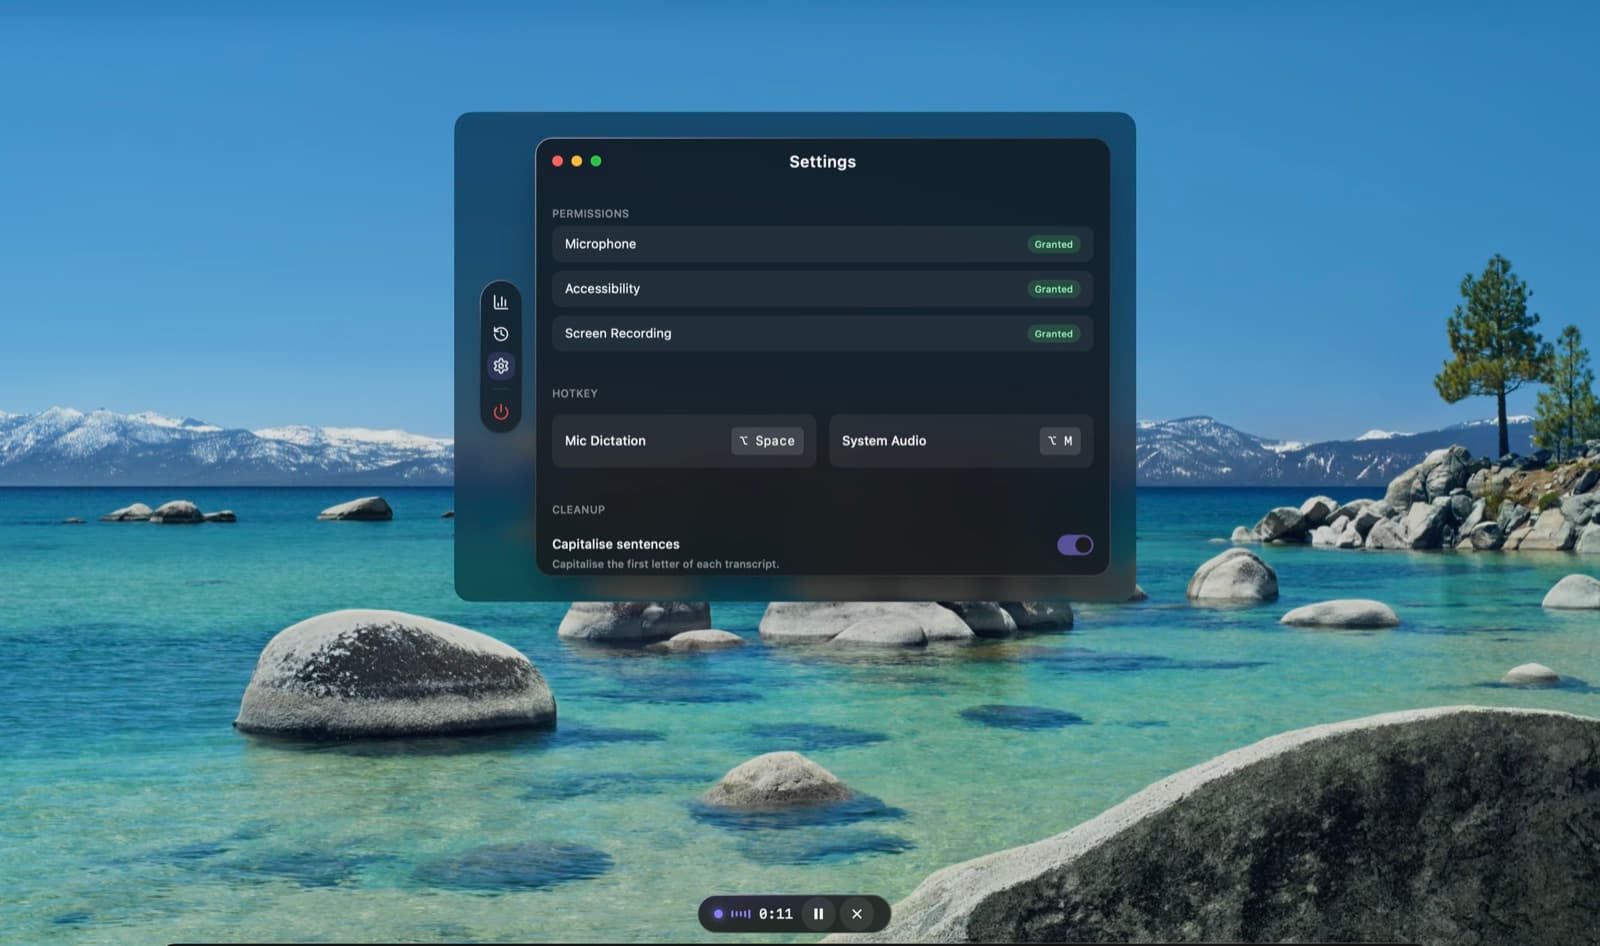Click the Granted badge for Microphone

pos(1053,244)
